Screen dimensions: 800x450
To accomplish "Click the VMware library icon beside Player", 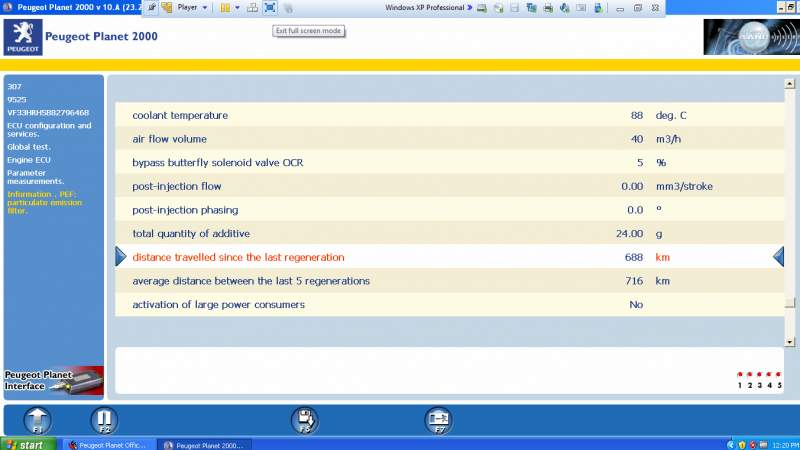I will [x=167, y=8].
